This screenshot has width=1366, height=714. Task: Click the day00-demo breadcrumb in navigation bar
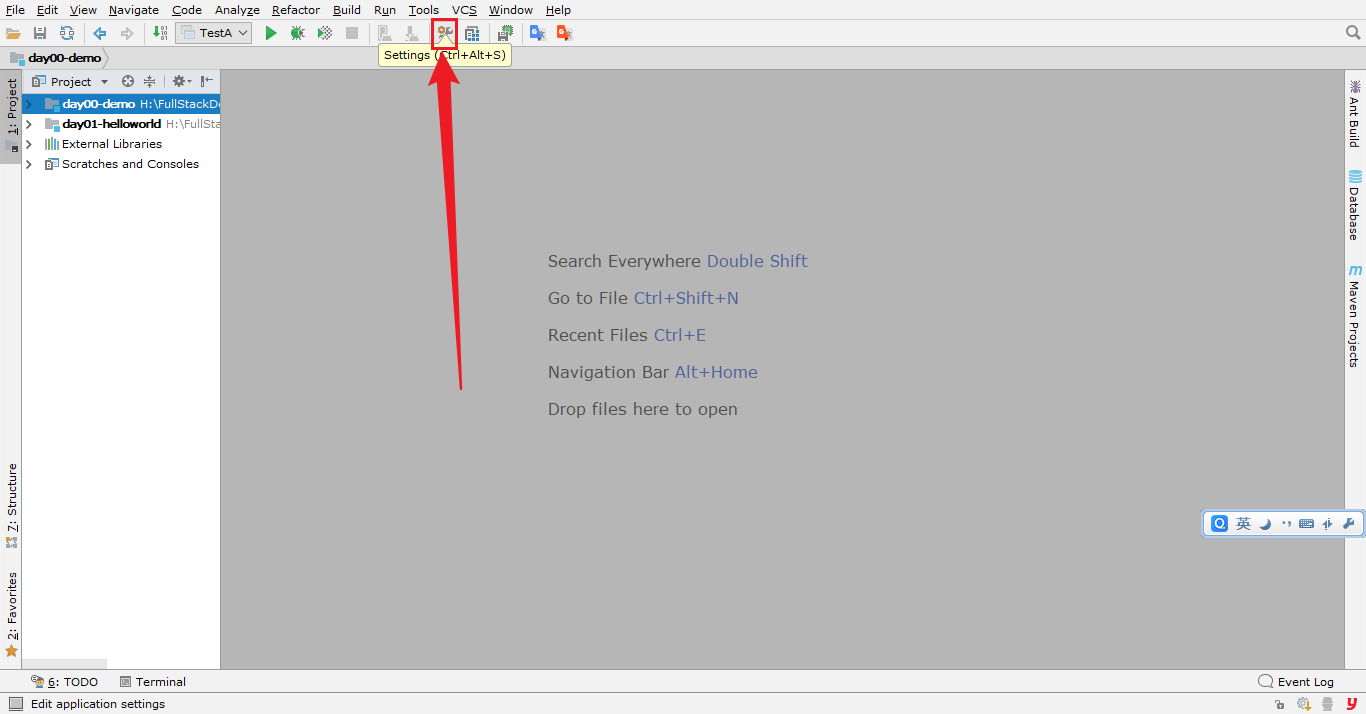56,58
